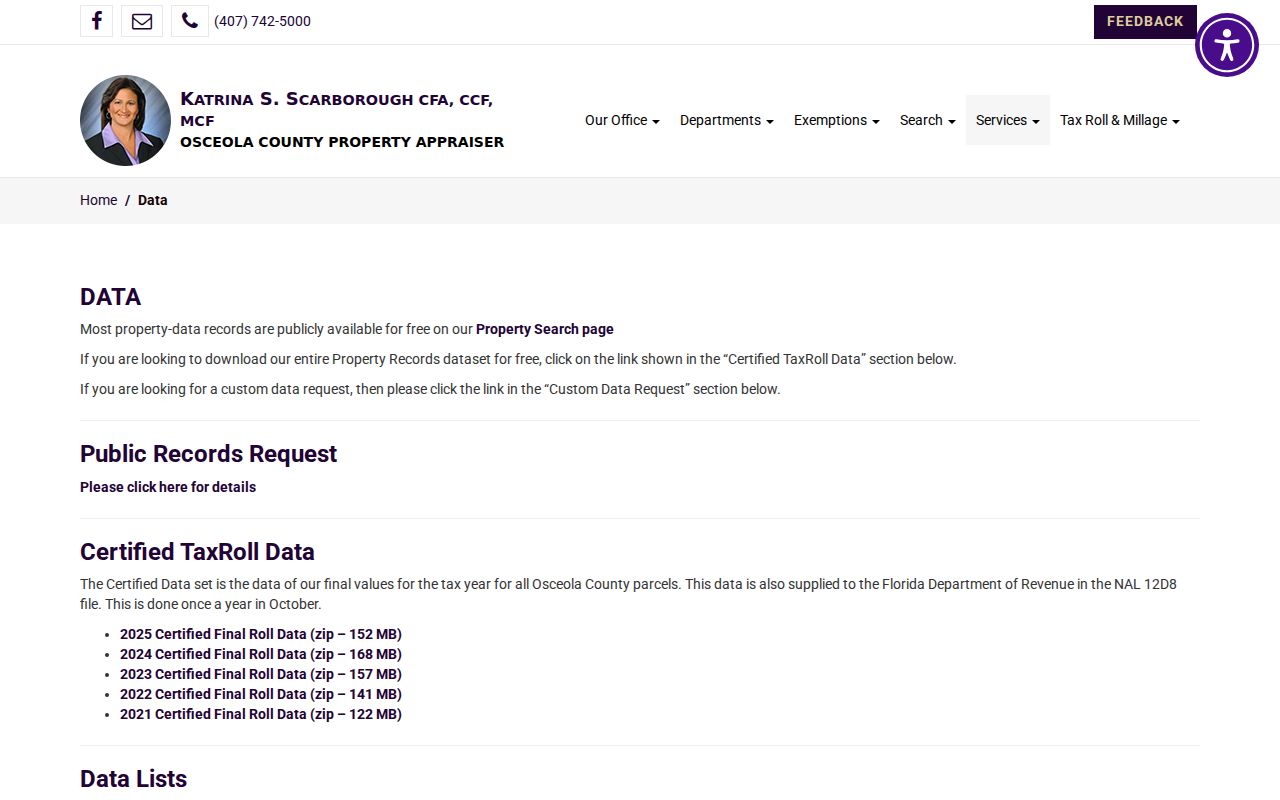Click the 'Data' breadcrumb text
This screenshot has width=1280, height=800.
153,200
